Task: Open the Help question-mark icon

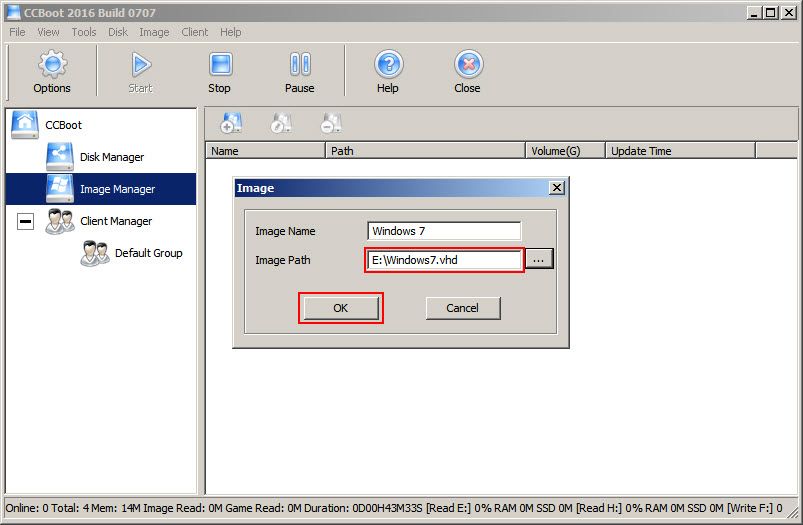Action: point(388,65)
